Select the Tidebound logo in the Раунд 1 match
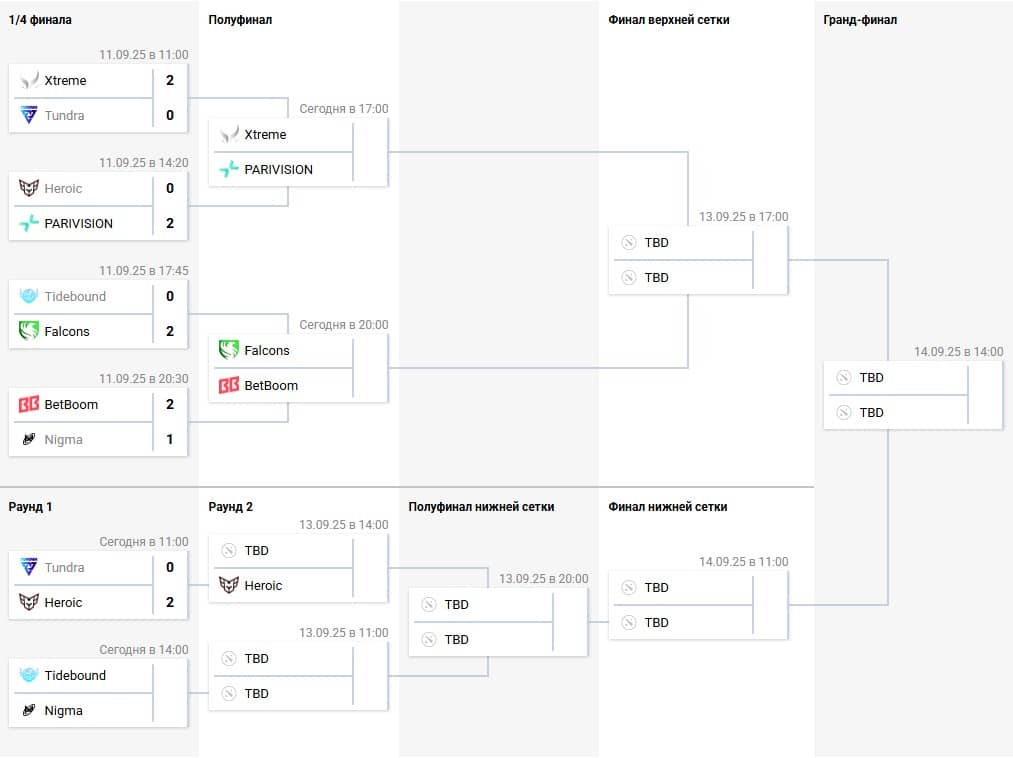The width and height of the screenshot is (1013, 758). point(29,676)
